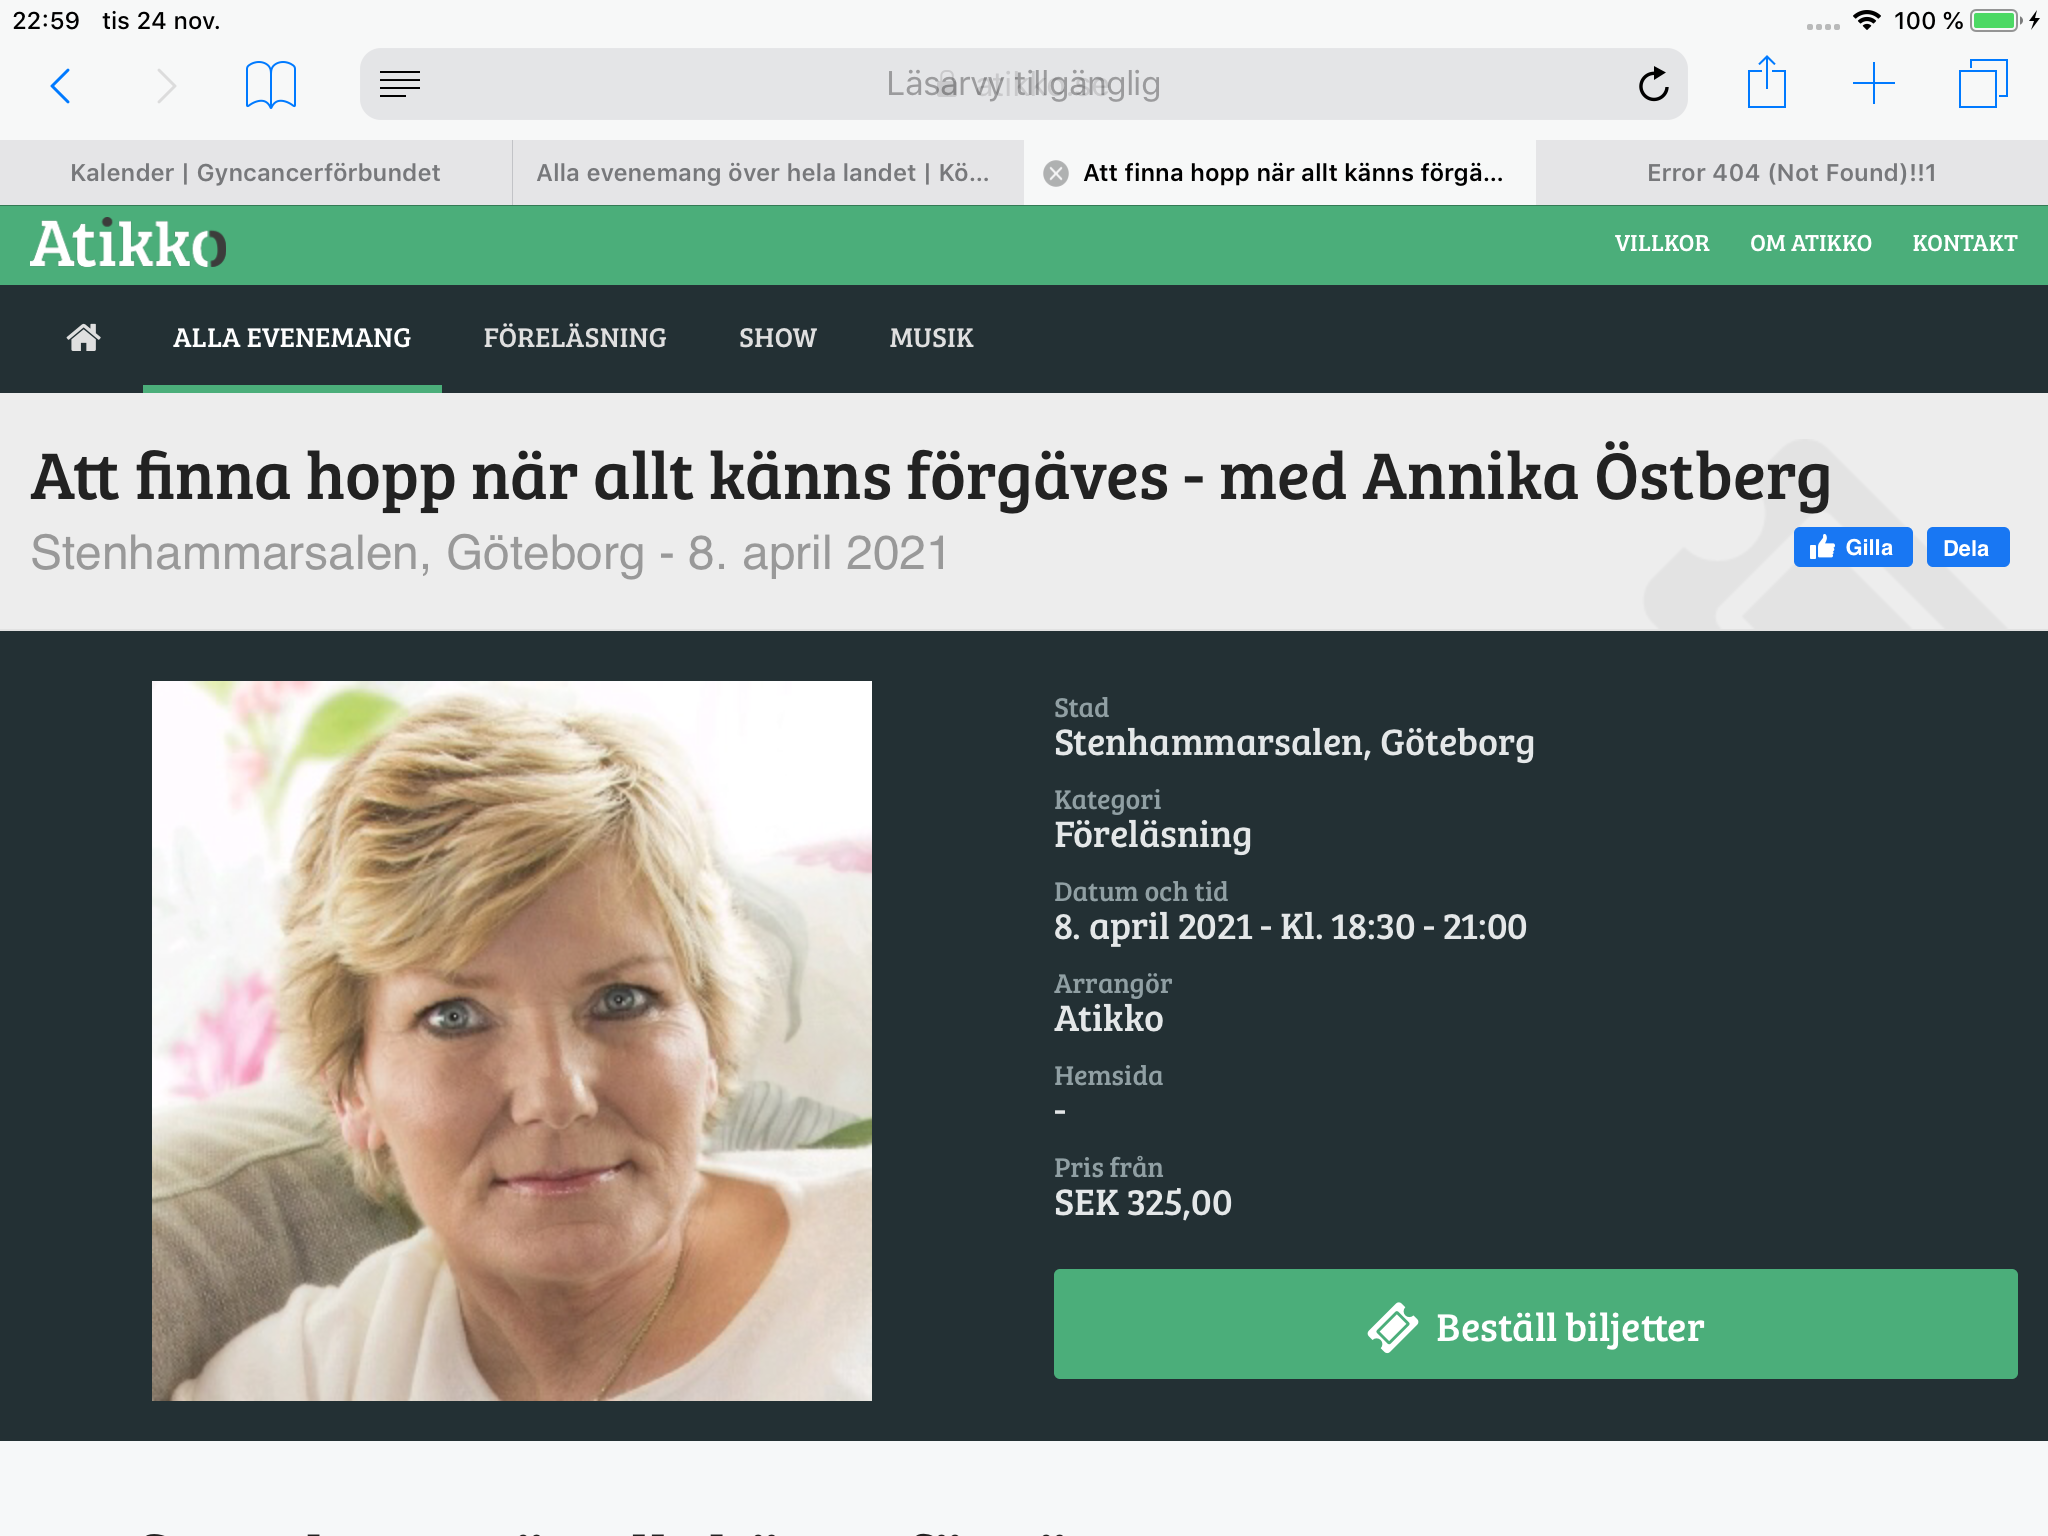This screenshot has width=2048, height=1536.
Task: Tap the Safari address bar field
Action: coord(1023,84)
